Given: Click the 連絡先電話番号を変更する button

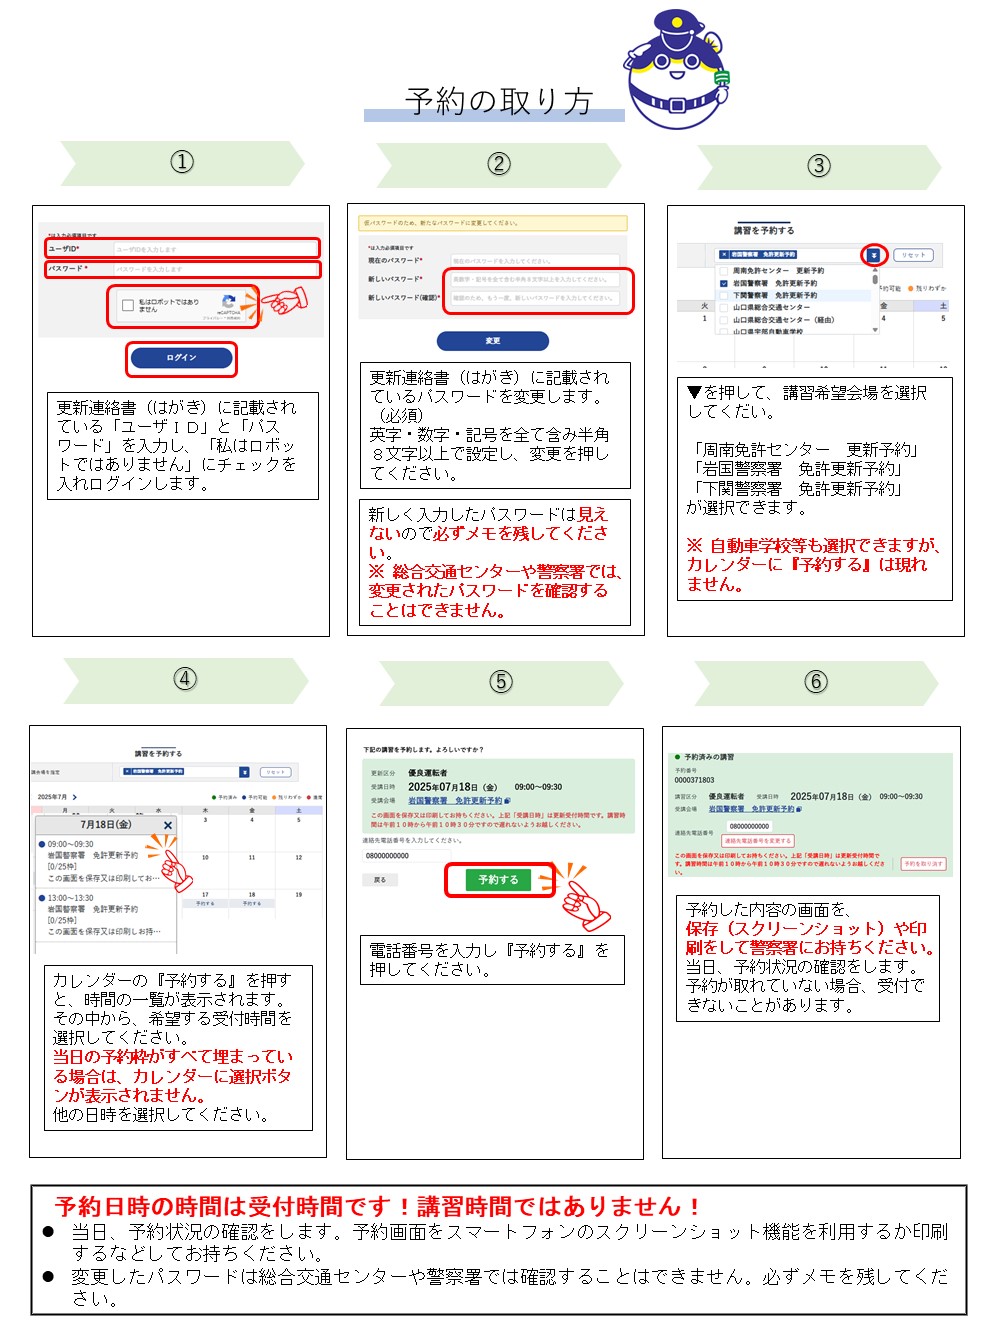Looking at the screenshot, I should click(759, 841).
